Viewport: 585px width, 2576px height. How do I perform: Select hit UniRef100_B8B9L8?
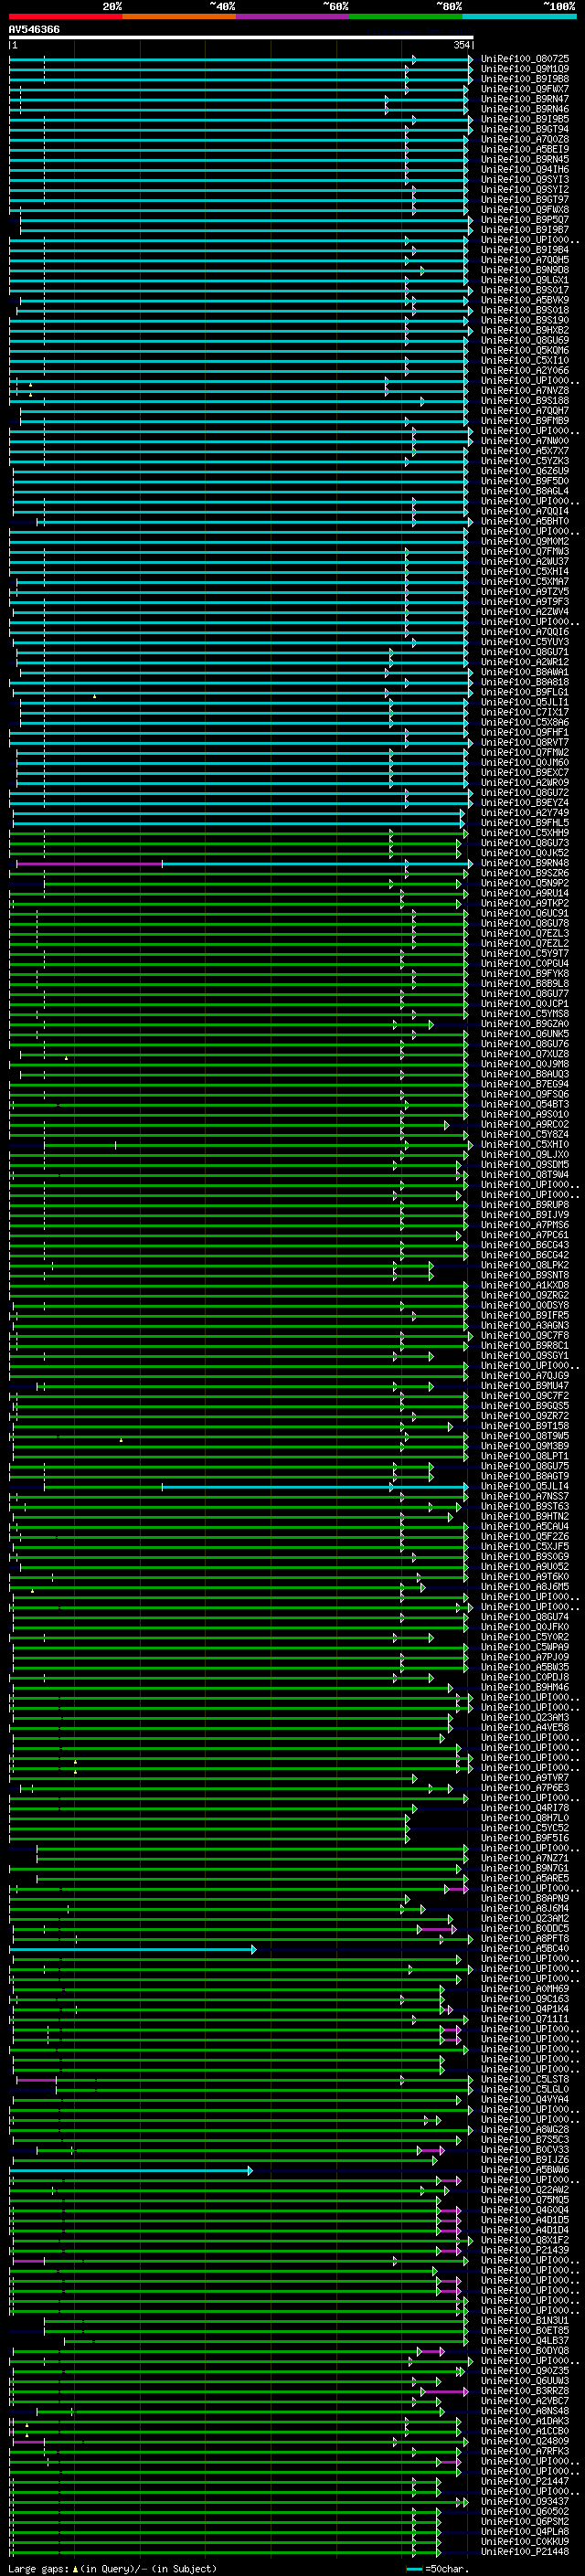click(x=525, y=984)
